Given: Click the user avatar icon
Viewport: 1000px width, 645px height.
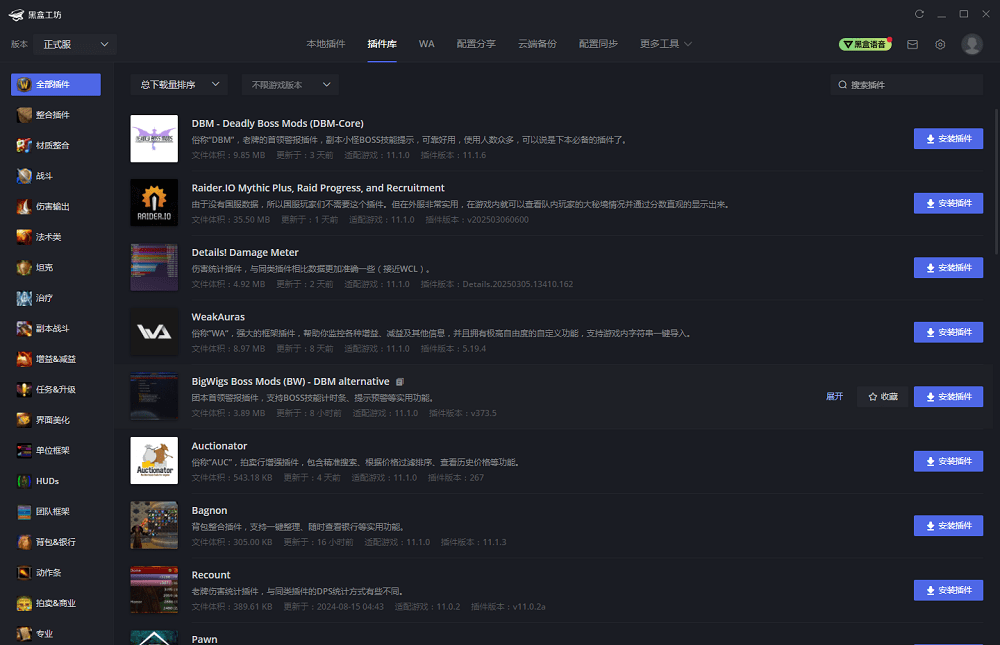Looking at the screenshot, I should 971,44.
